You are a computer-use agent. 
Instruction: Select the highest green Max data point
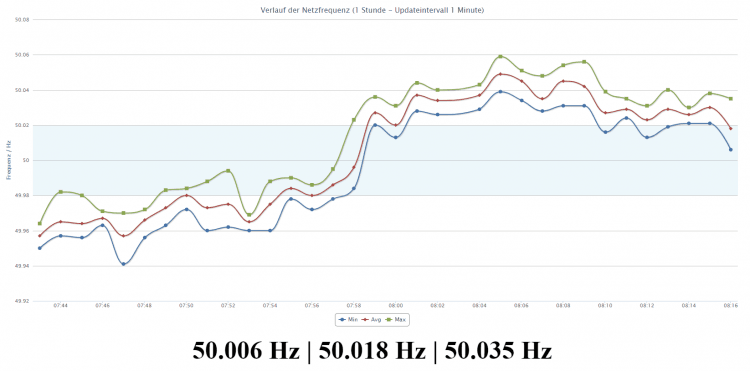(x=501, y=56)
